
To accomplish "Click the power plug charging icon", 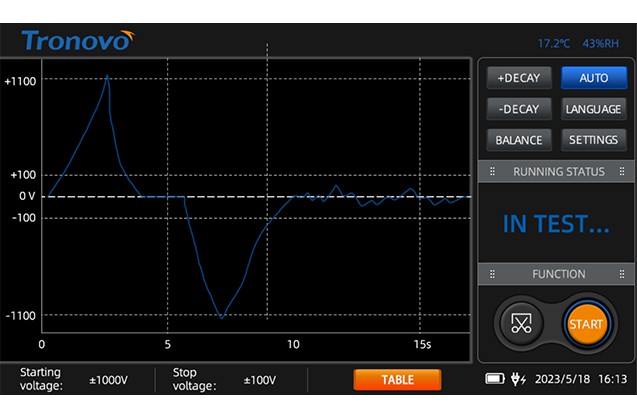I will point(518,379).
